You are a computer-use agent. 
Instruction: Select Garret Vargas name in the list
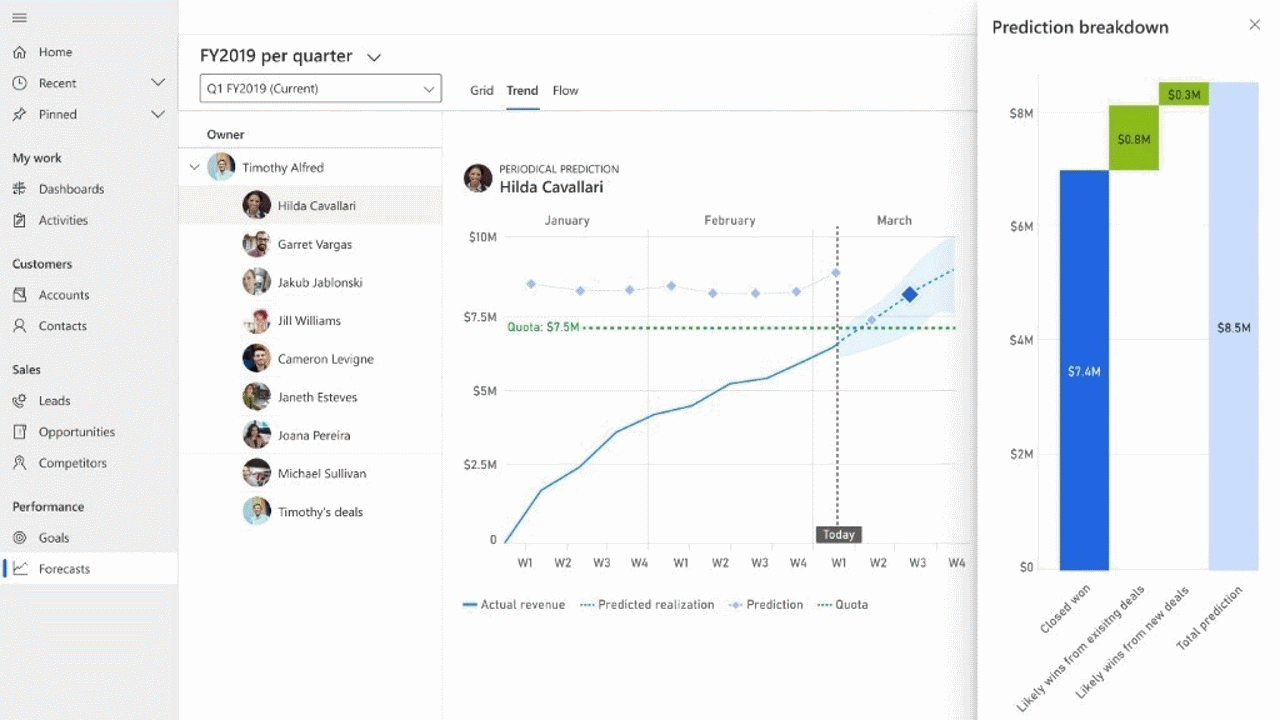tap(315, 244)
